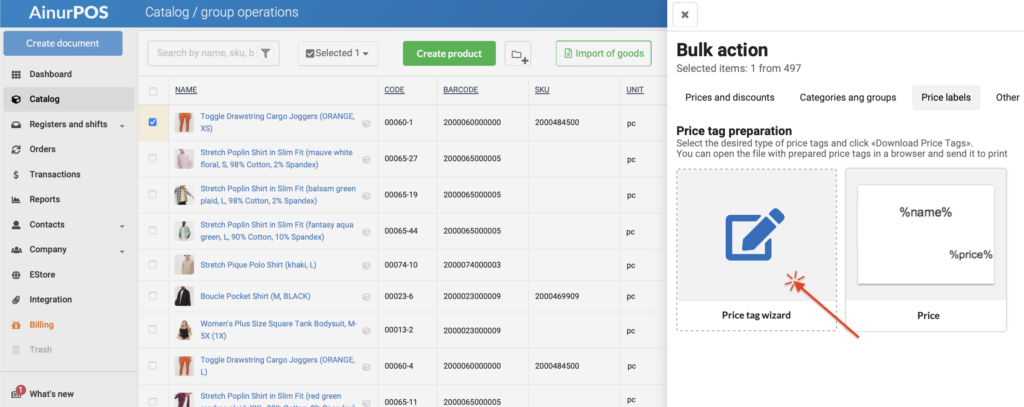Click the Orders refresh-arrows icon
The image size is (1024, 407).
coord(16,150)
